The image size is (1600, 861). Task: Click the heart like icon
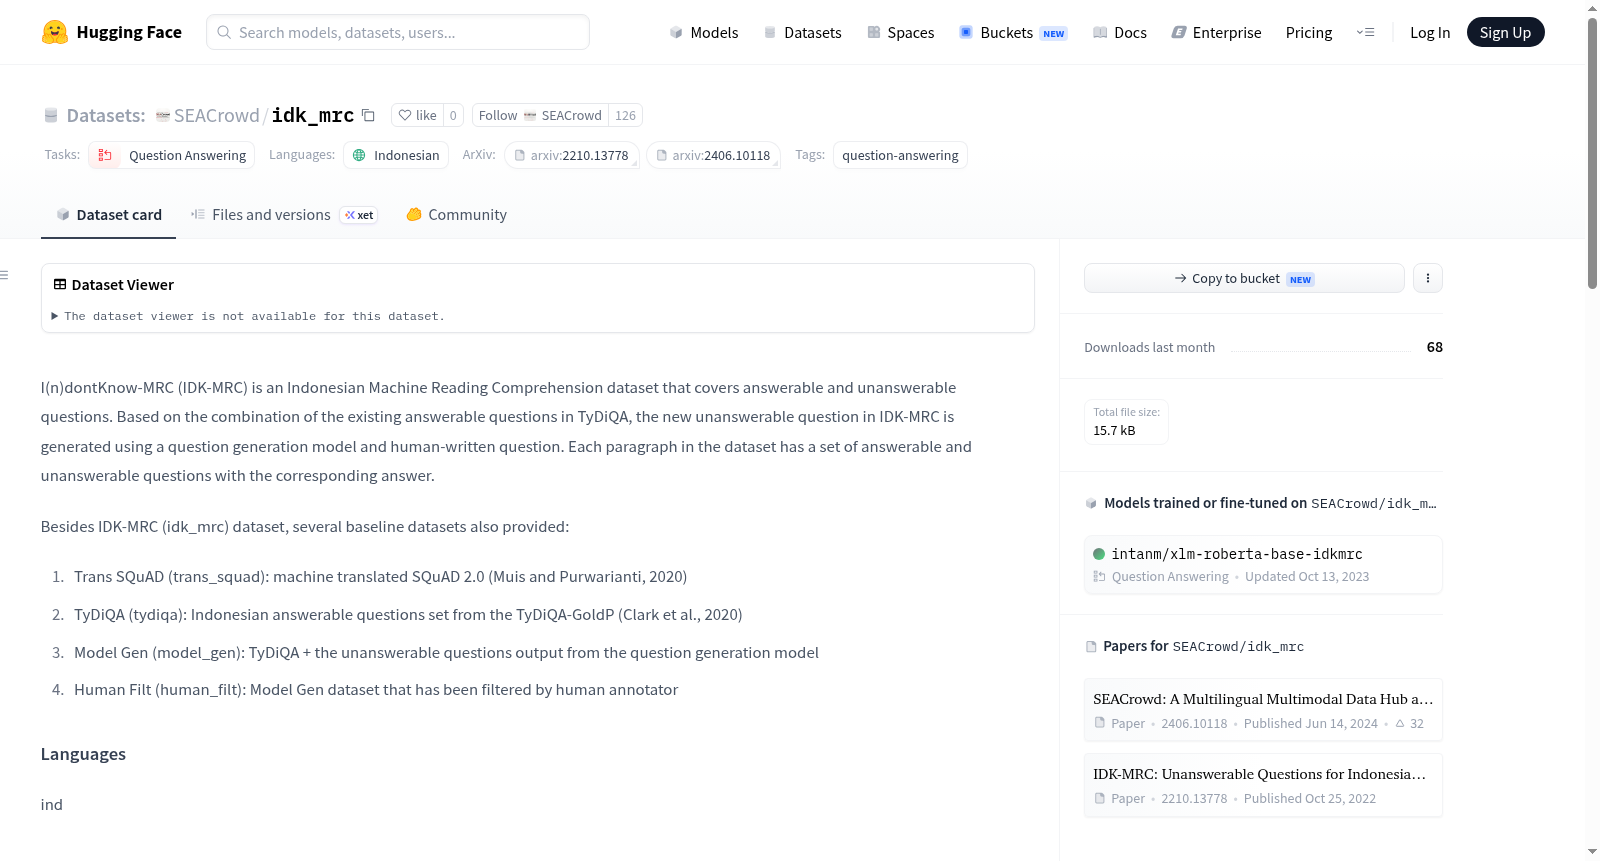pyautogui.click(x=405, y=115)
